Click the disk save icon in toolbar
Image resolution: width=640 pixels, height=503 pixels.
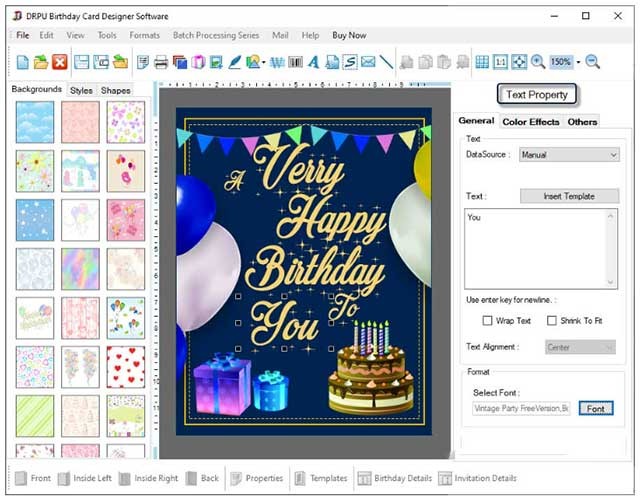click(x=82, y=62)
